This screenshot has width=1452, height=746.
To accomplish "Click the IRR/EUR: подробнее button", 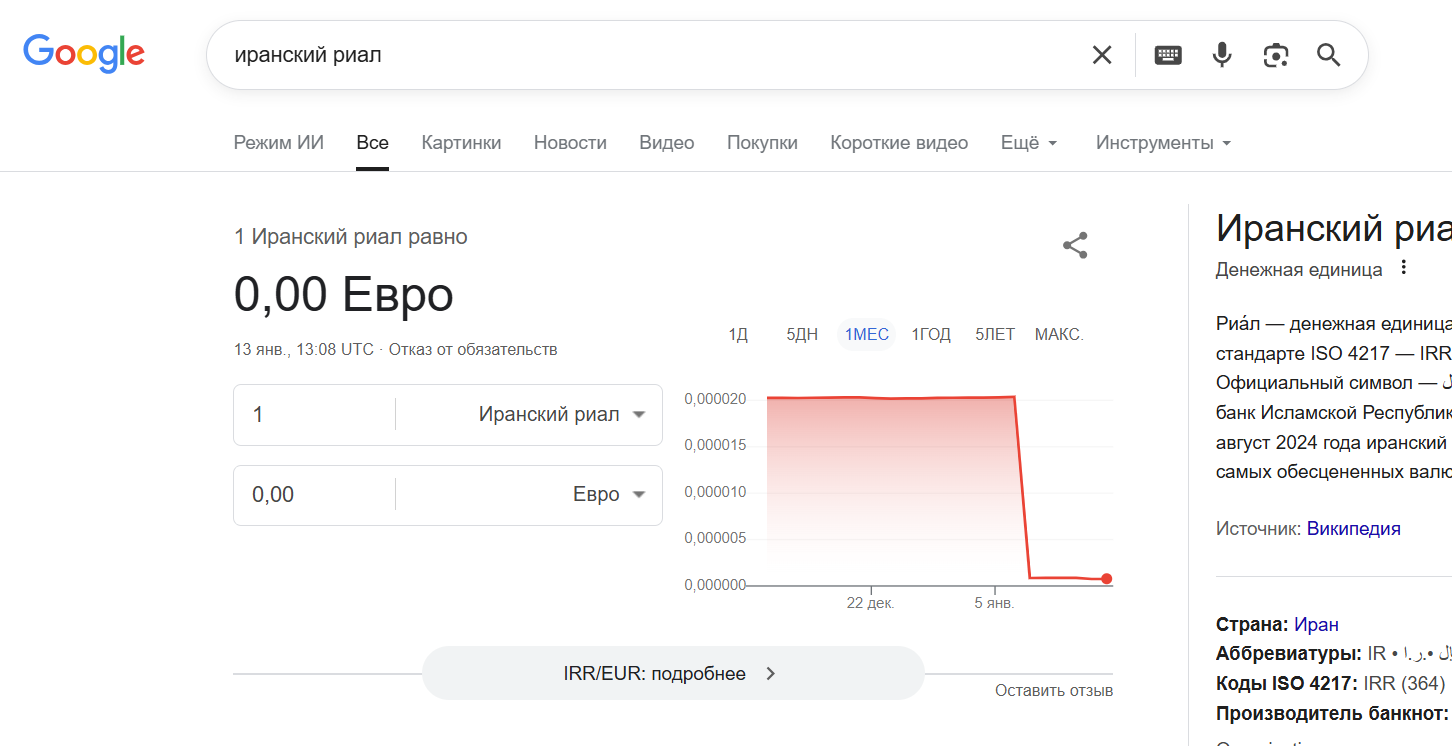I will (x=672, y=673).
